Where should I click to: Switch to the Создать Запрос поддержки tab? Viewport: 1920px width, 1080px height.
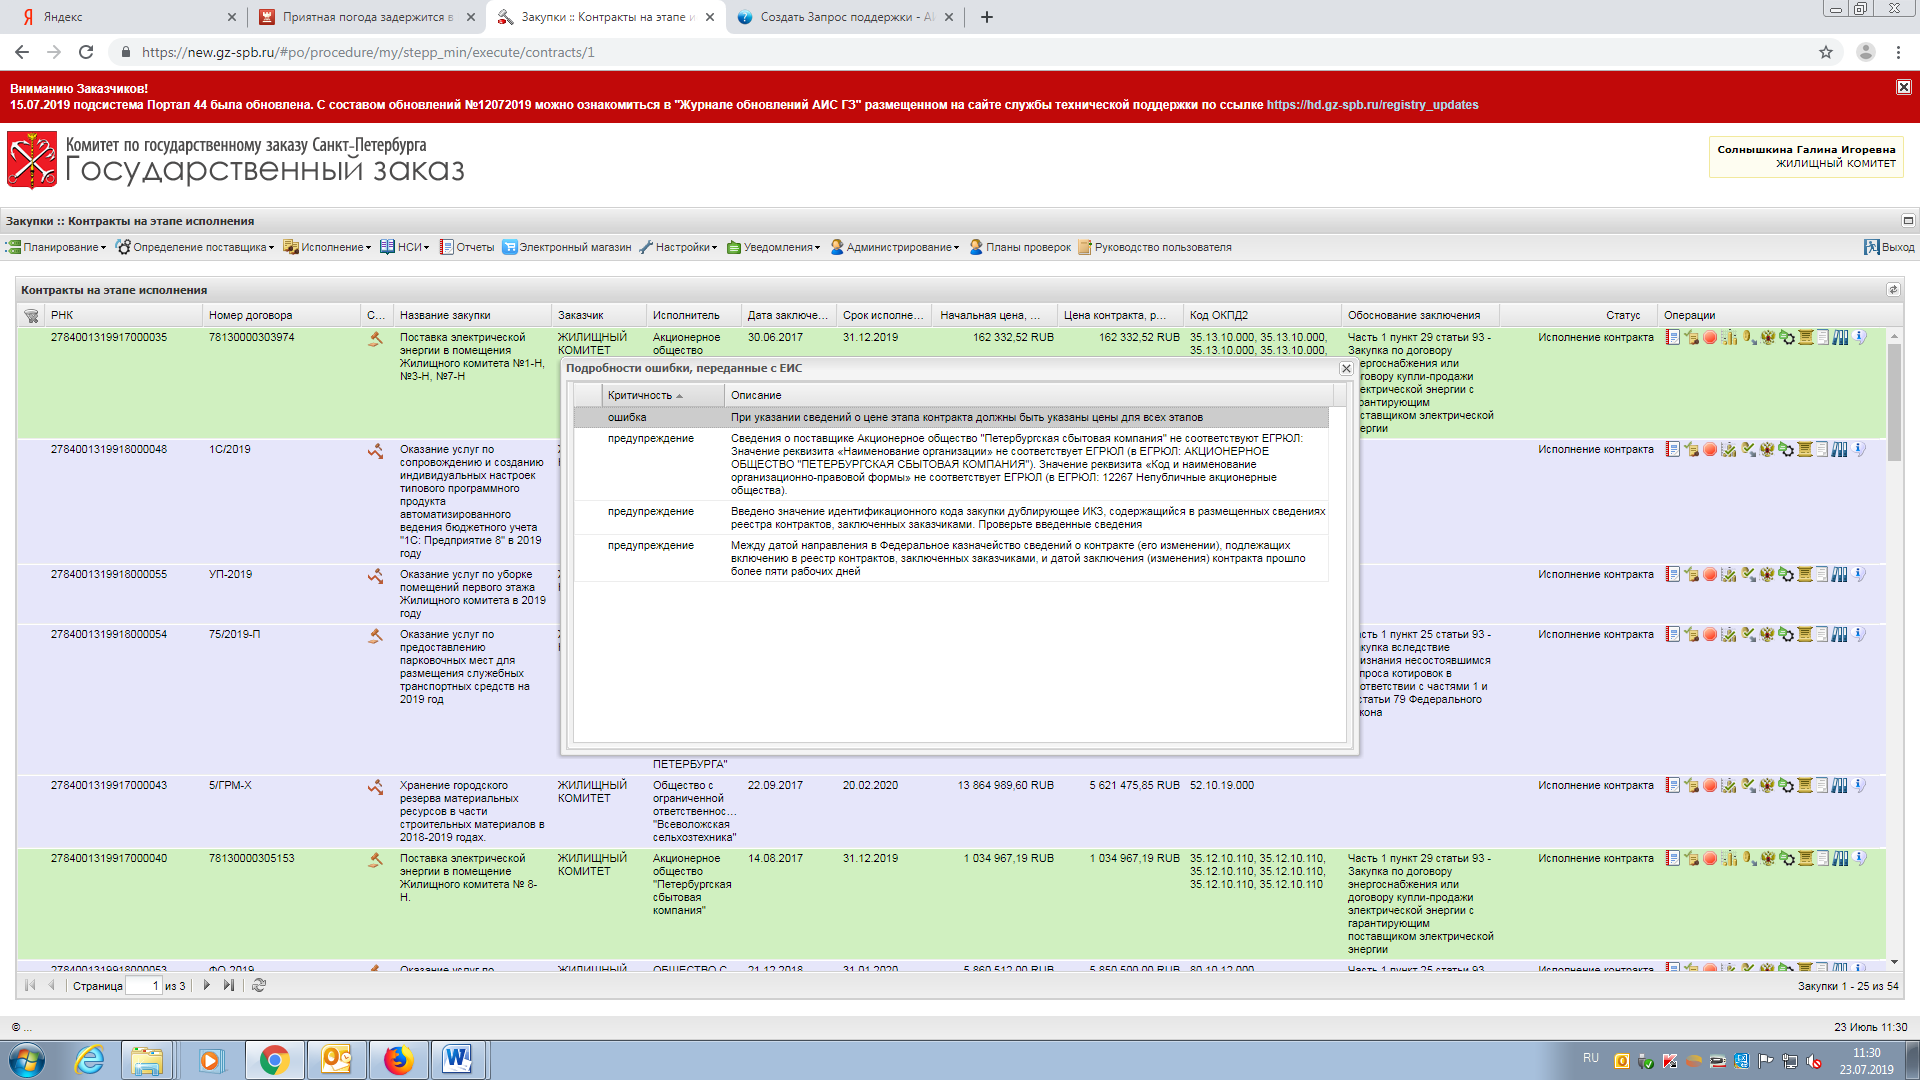(836, 17)
